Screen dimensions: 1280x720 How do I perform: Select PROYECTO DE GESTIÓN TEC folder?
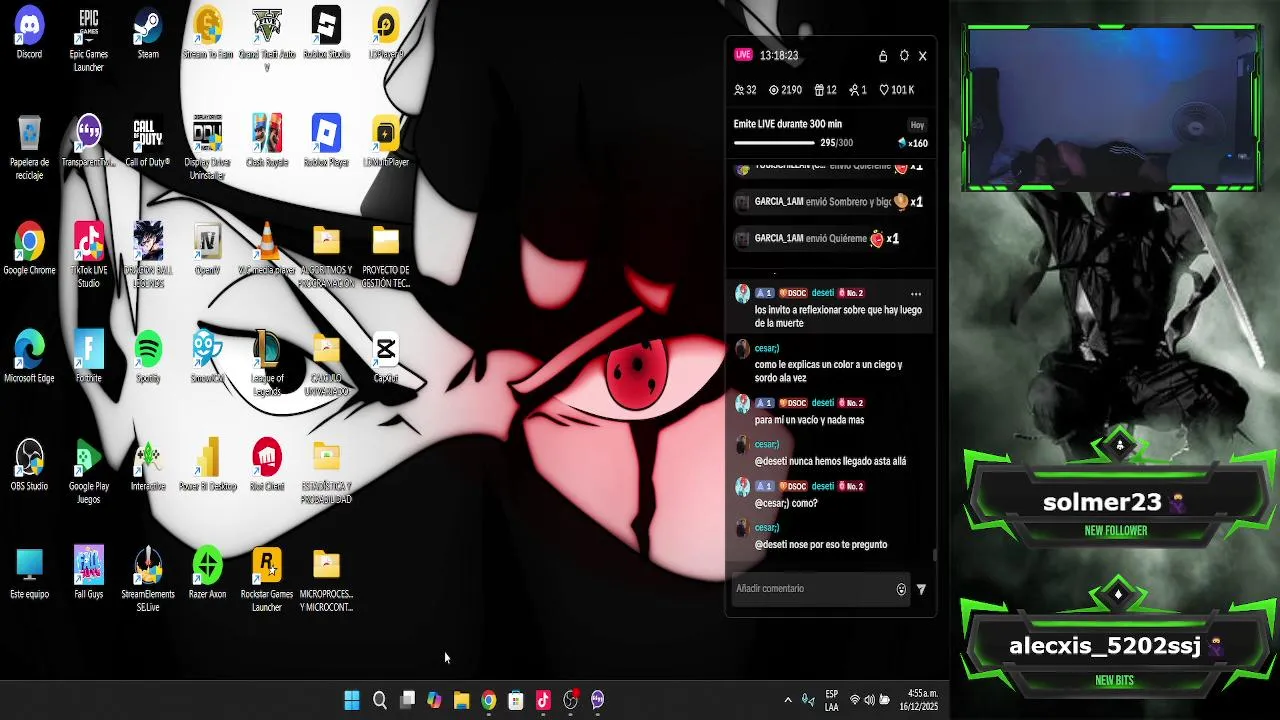pyautogui.click(x=386, y=256)
